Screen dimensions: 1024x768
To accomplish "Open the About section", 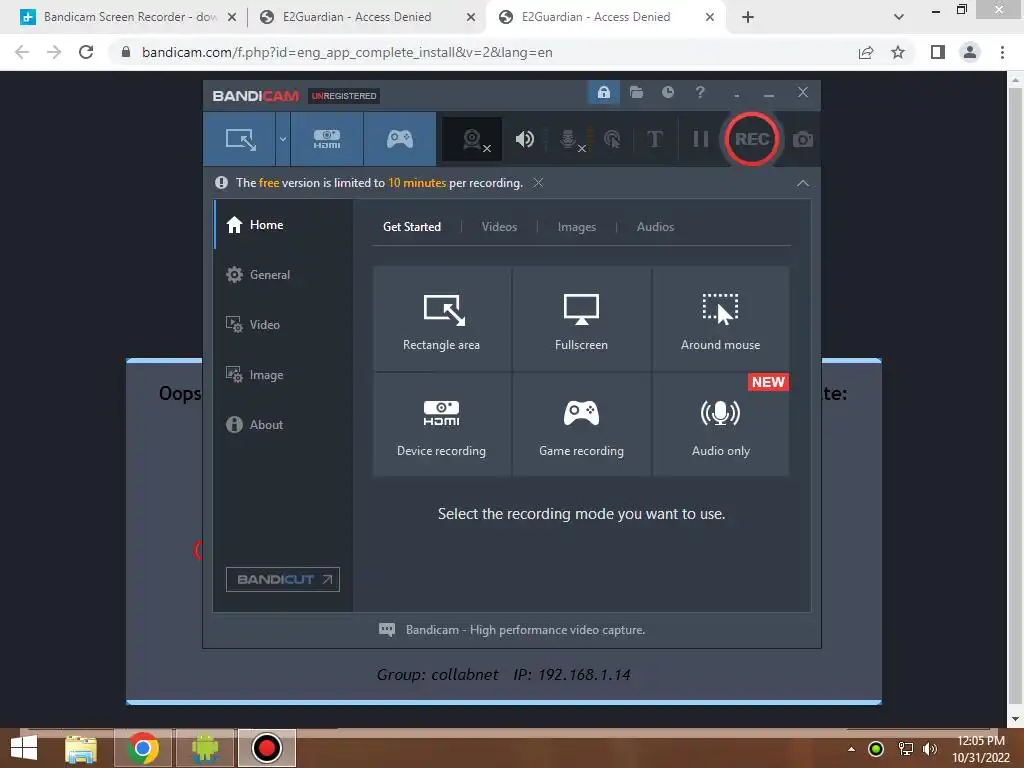I will click(x=283, y=424).
